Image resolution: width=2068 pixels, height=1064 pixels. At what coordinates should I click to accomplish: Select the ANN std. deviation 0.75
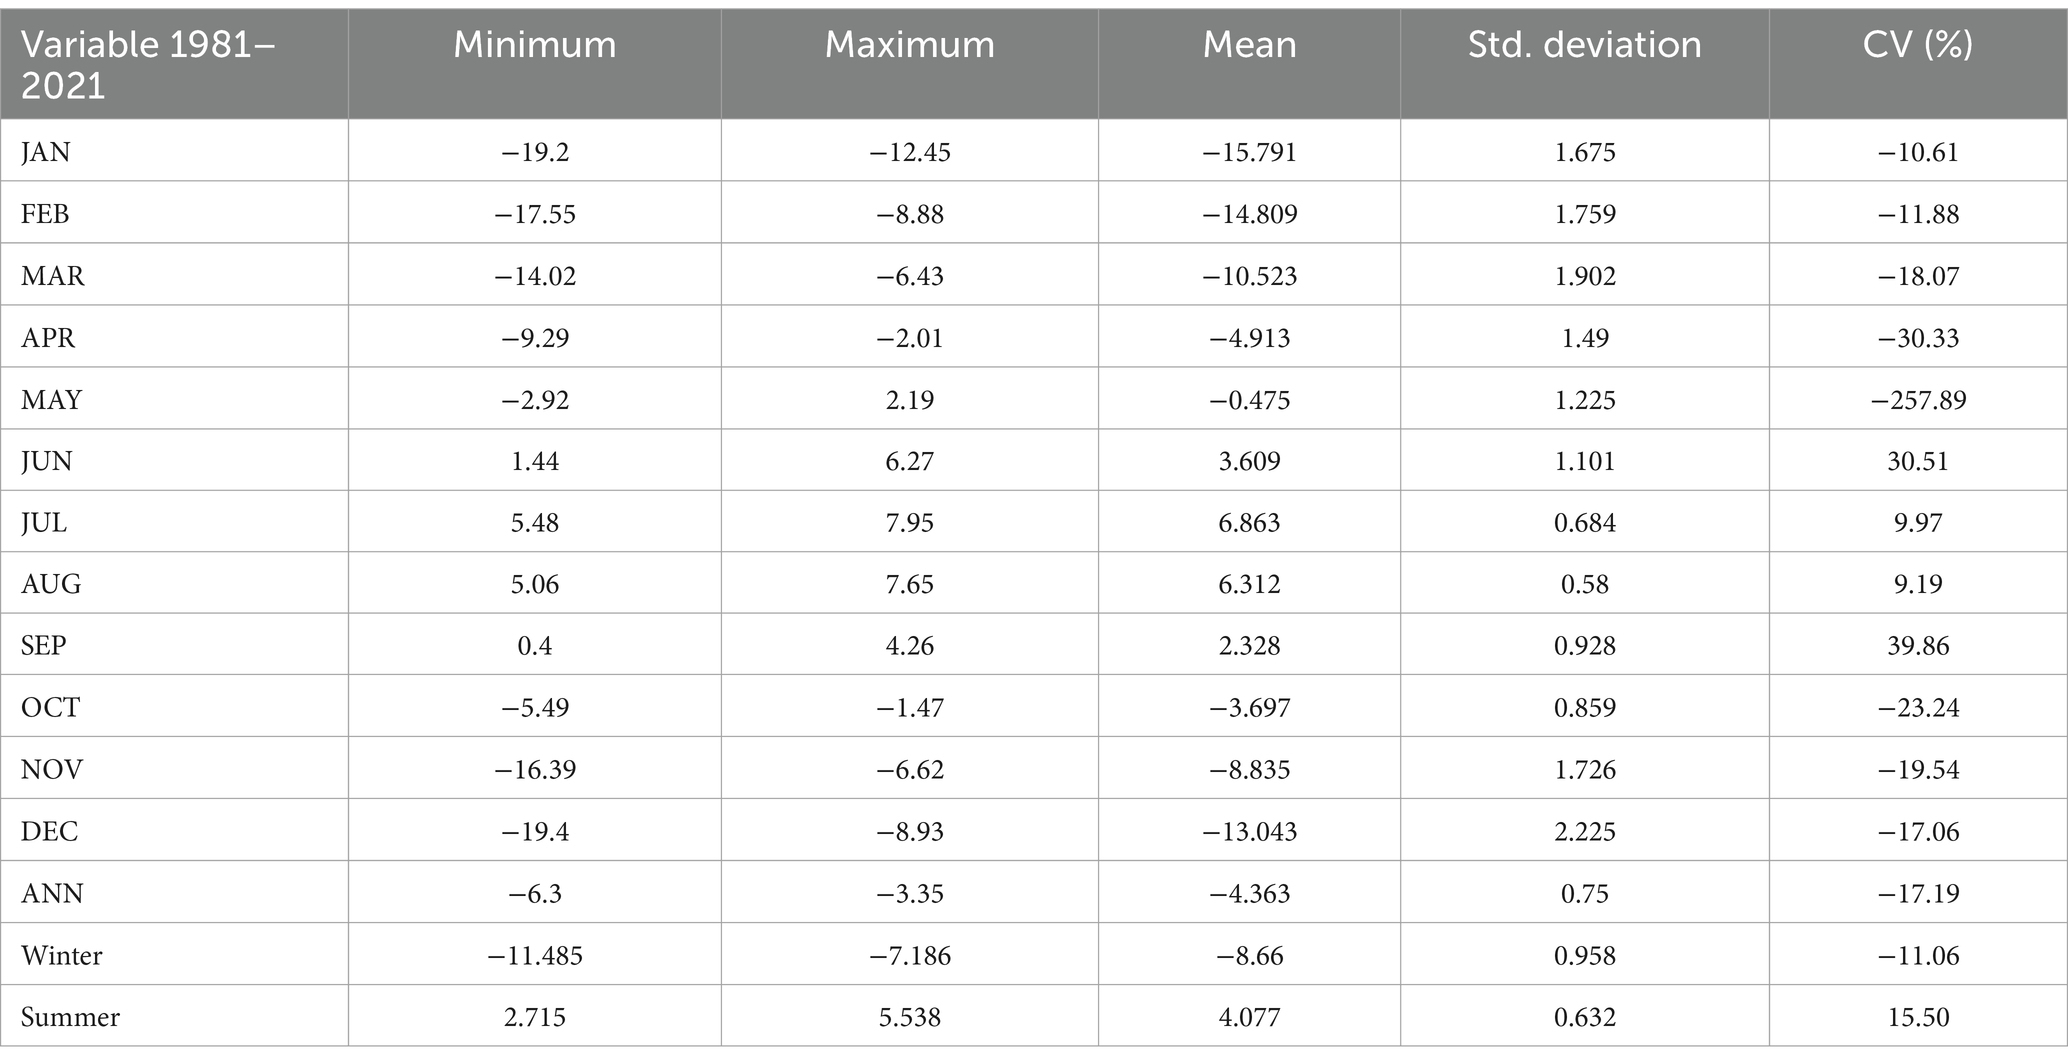coord(1584,894)
